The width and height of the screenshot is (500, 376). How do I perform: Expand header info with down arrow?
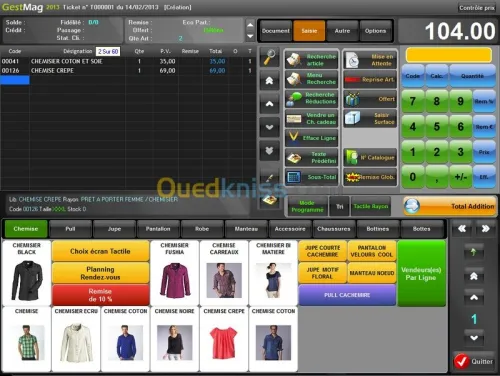(250, 36)
